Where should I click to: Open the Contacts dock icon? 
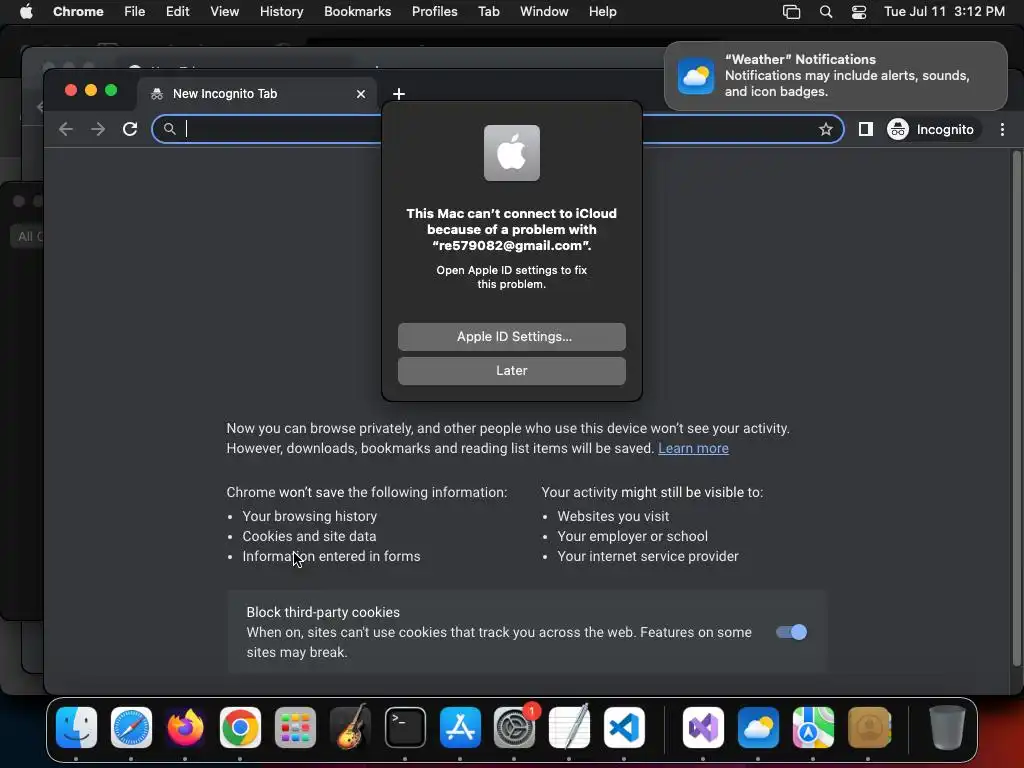tap(869, 727)
